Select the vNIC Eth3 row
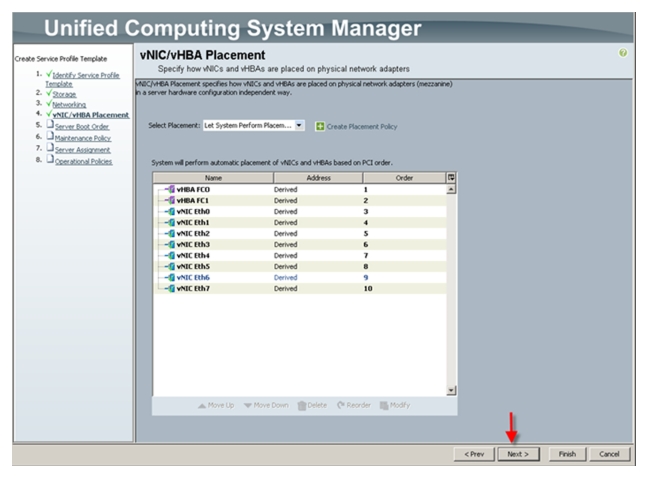 coord(300,244)
